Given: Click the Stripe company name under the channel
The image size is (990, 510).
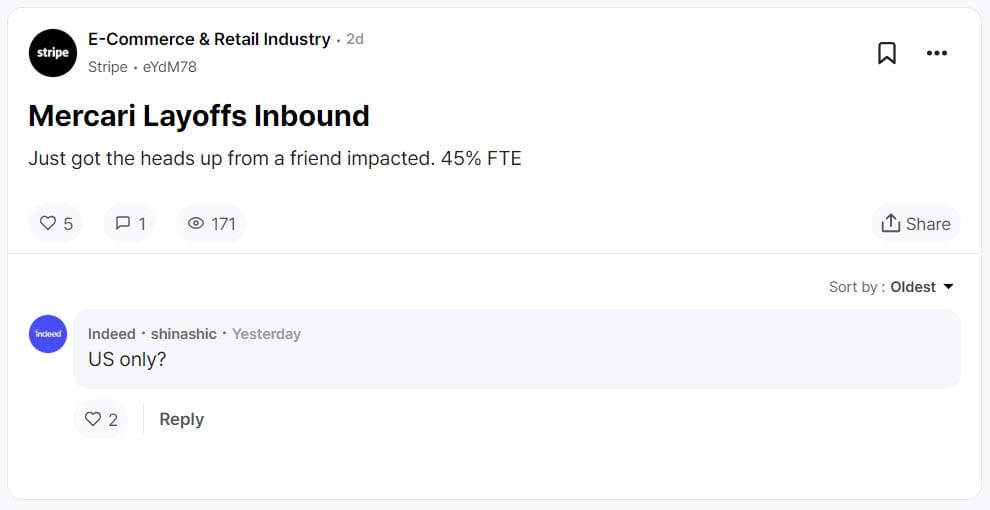Looking at the screenshot, I should [x=107, y=67].
